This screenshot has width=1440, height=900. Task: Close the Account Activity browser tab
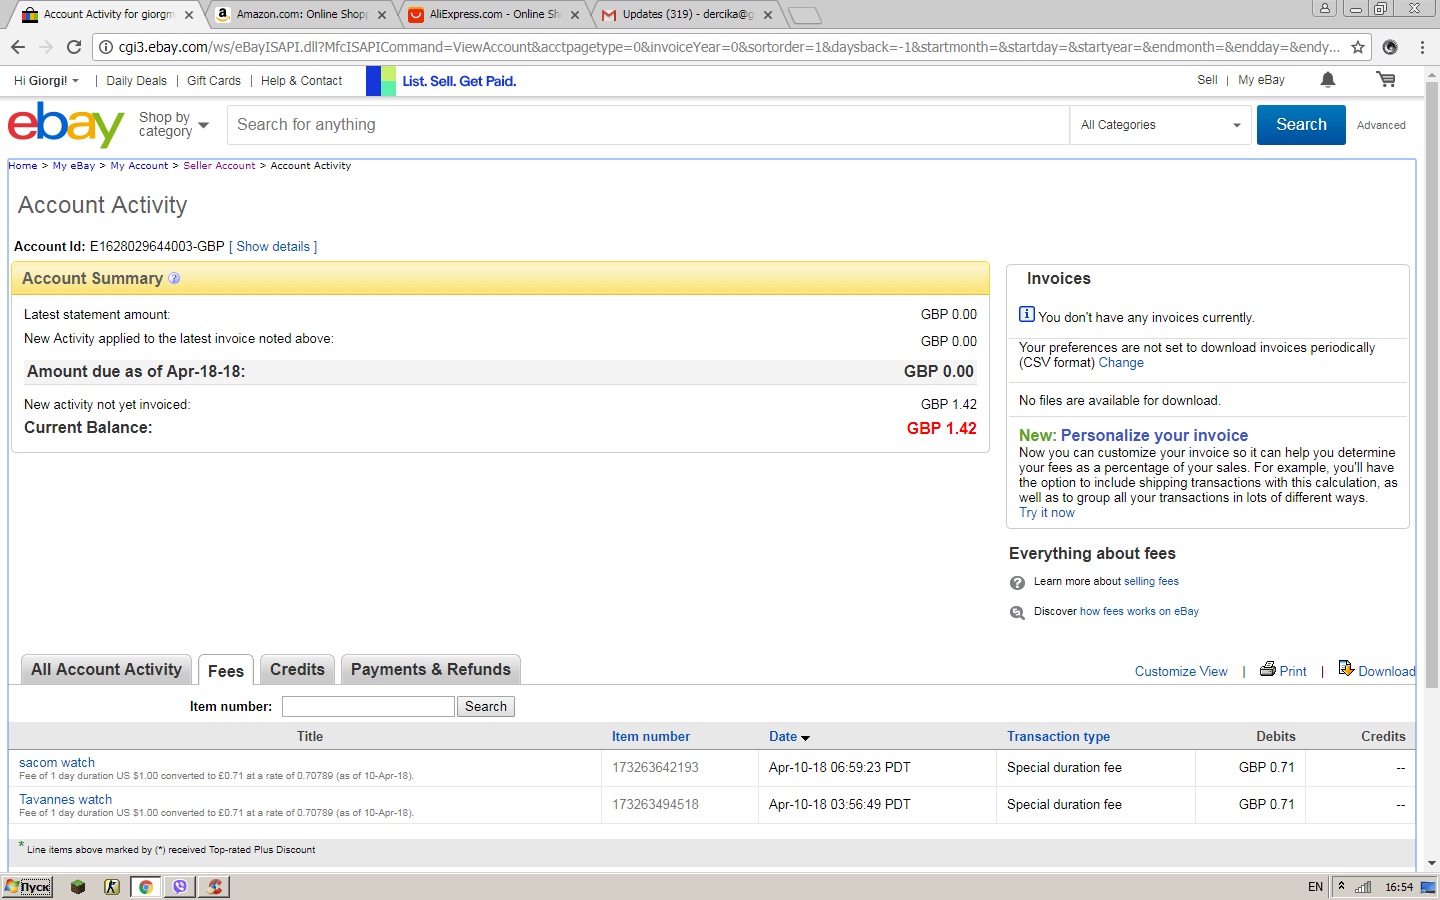(x=189, y=15)
